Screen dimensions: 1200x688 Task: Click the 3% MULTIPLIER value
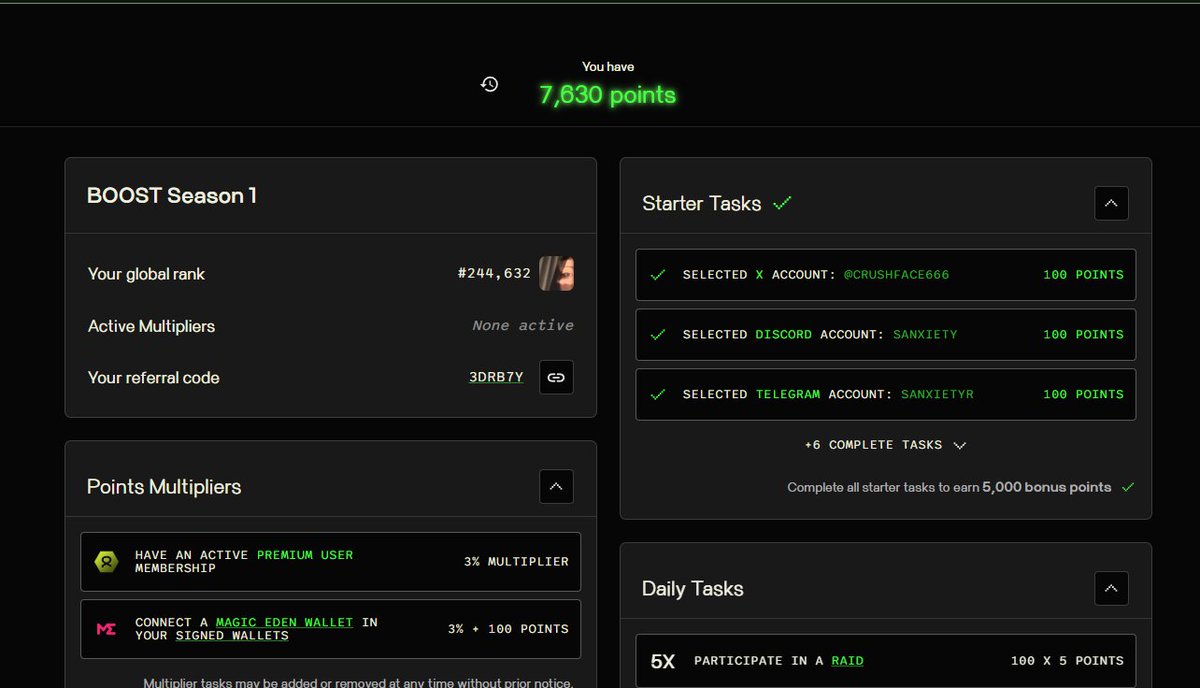(516, 561)
